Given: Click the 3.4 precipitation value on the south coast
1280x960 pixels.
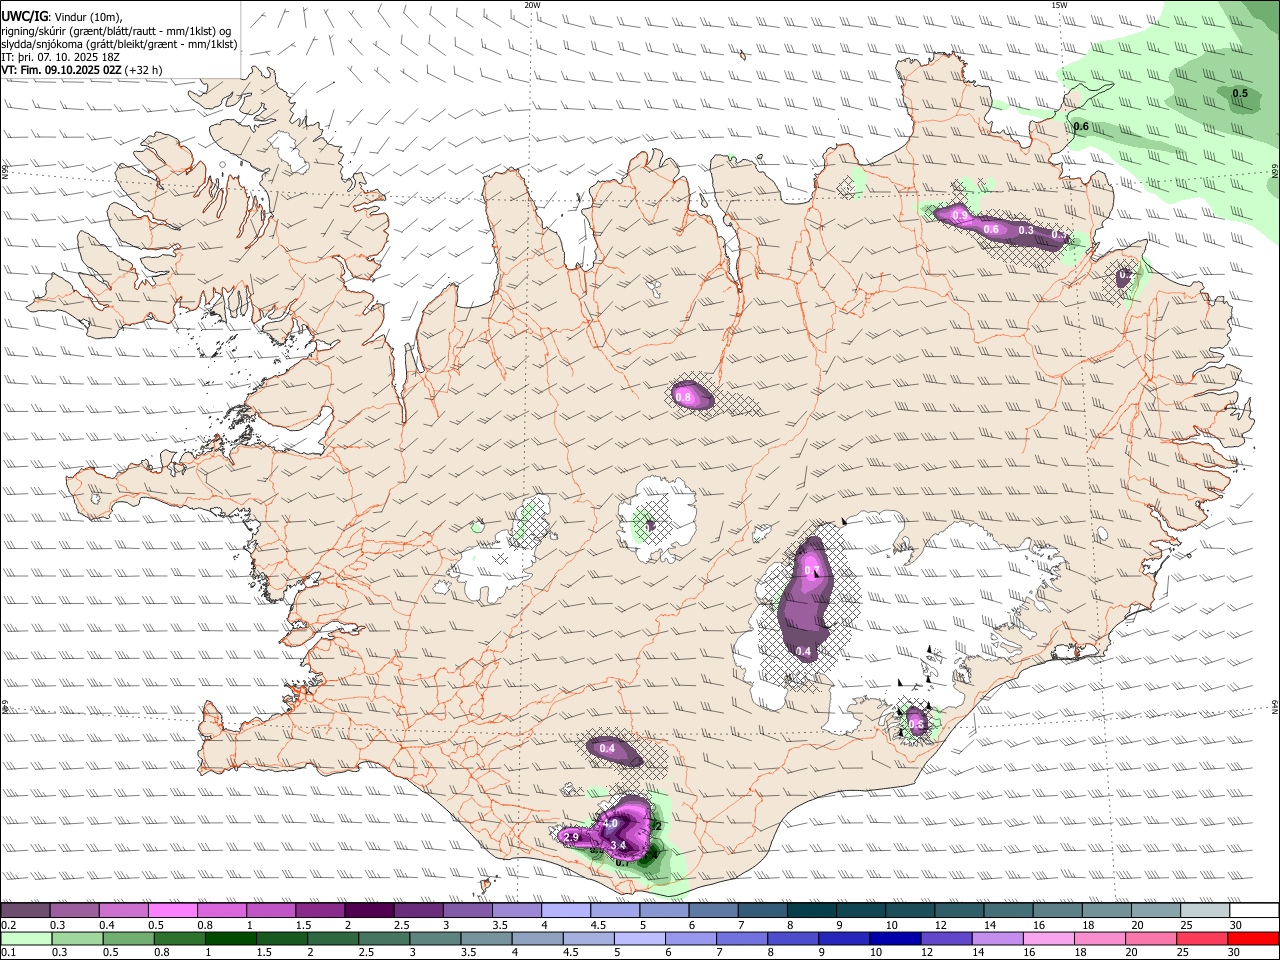Looking at the screenshot, I should [618, 845].
